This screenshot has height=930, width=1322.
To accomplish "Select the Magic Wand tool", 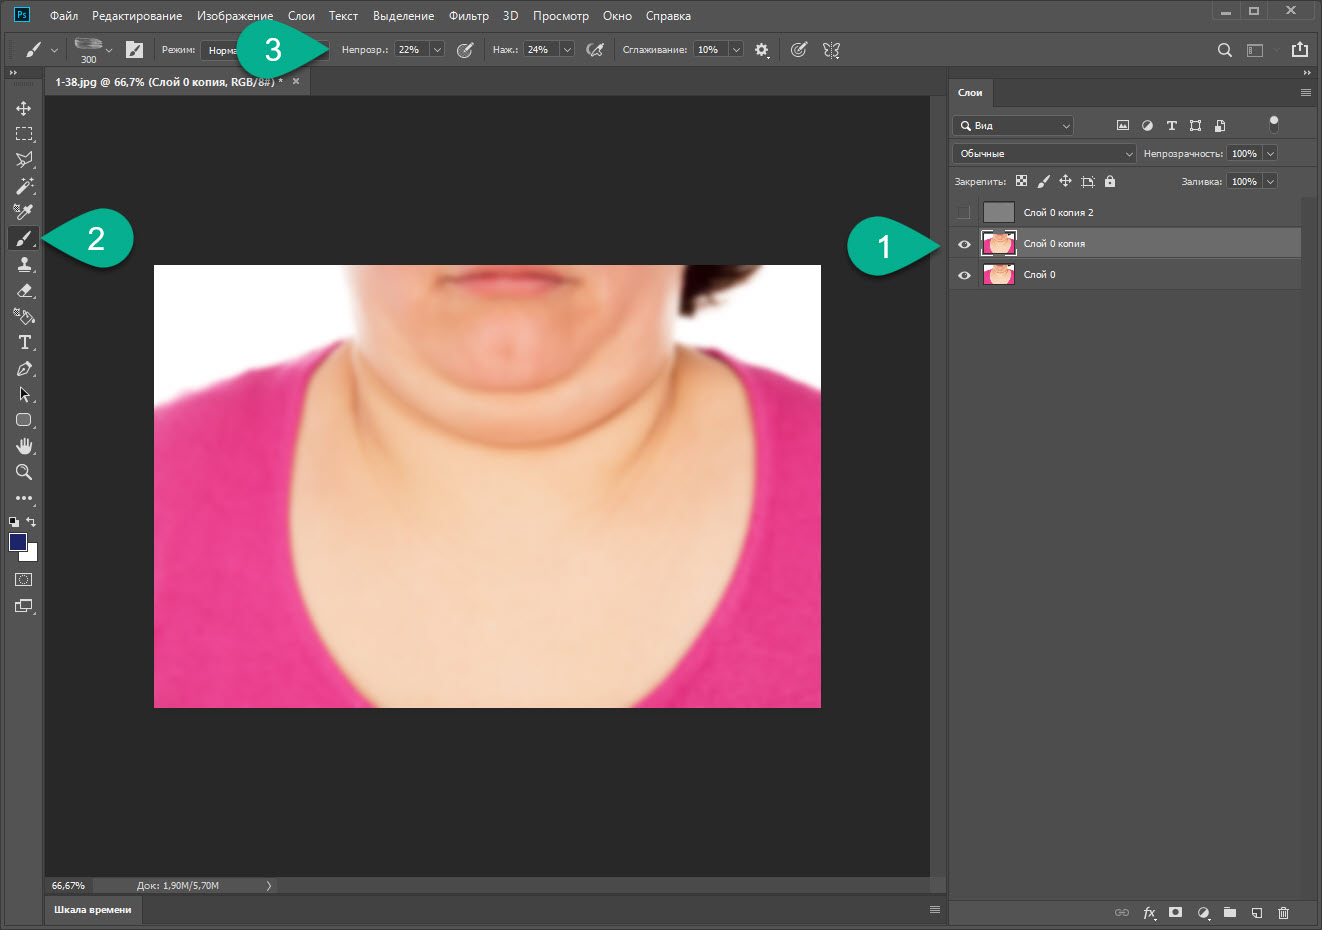I will [x=24, y=186].
